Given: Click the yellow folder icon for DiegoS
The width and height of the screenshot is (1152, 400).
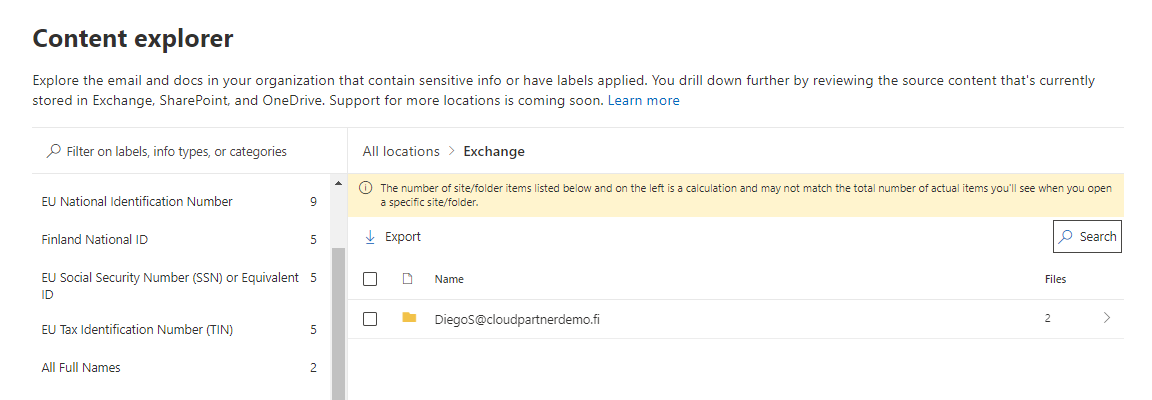Looking at the screenshot, I should (x=409, y=318).
